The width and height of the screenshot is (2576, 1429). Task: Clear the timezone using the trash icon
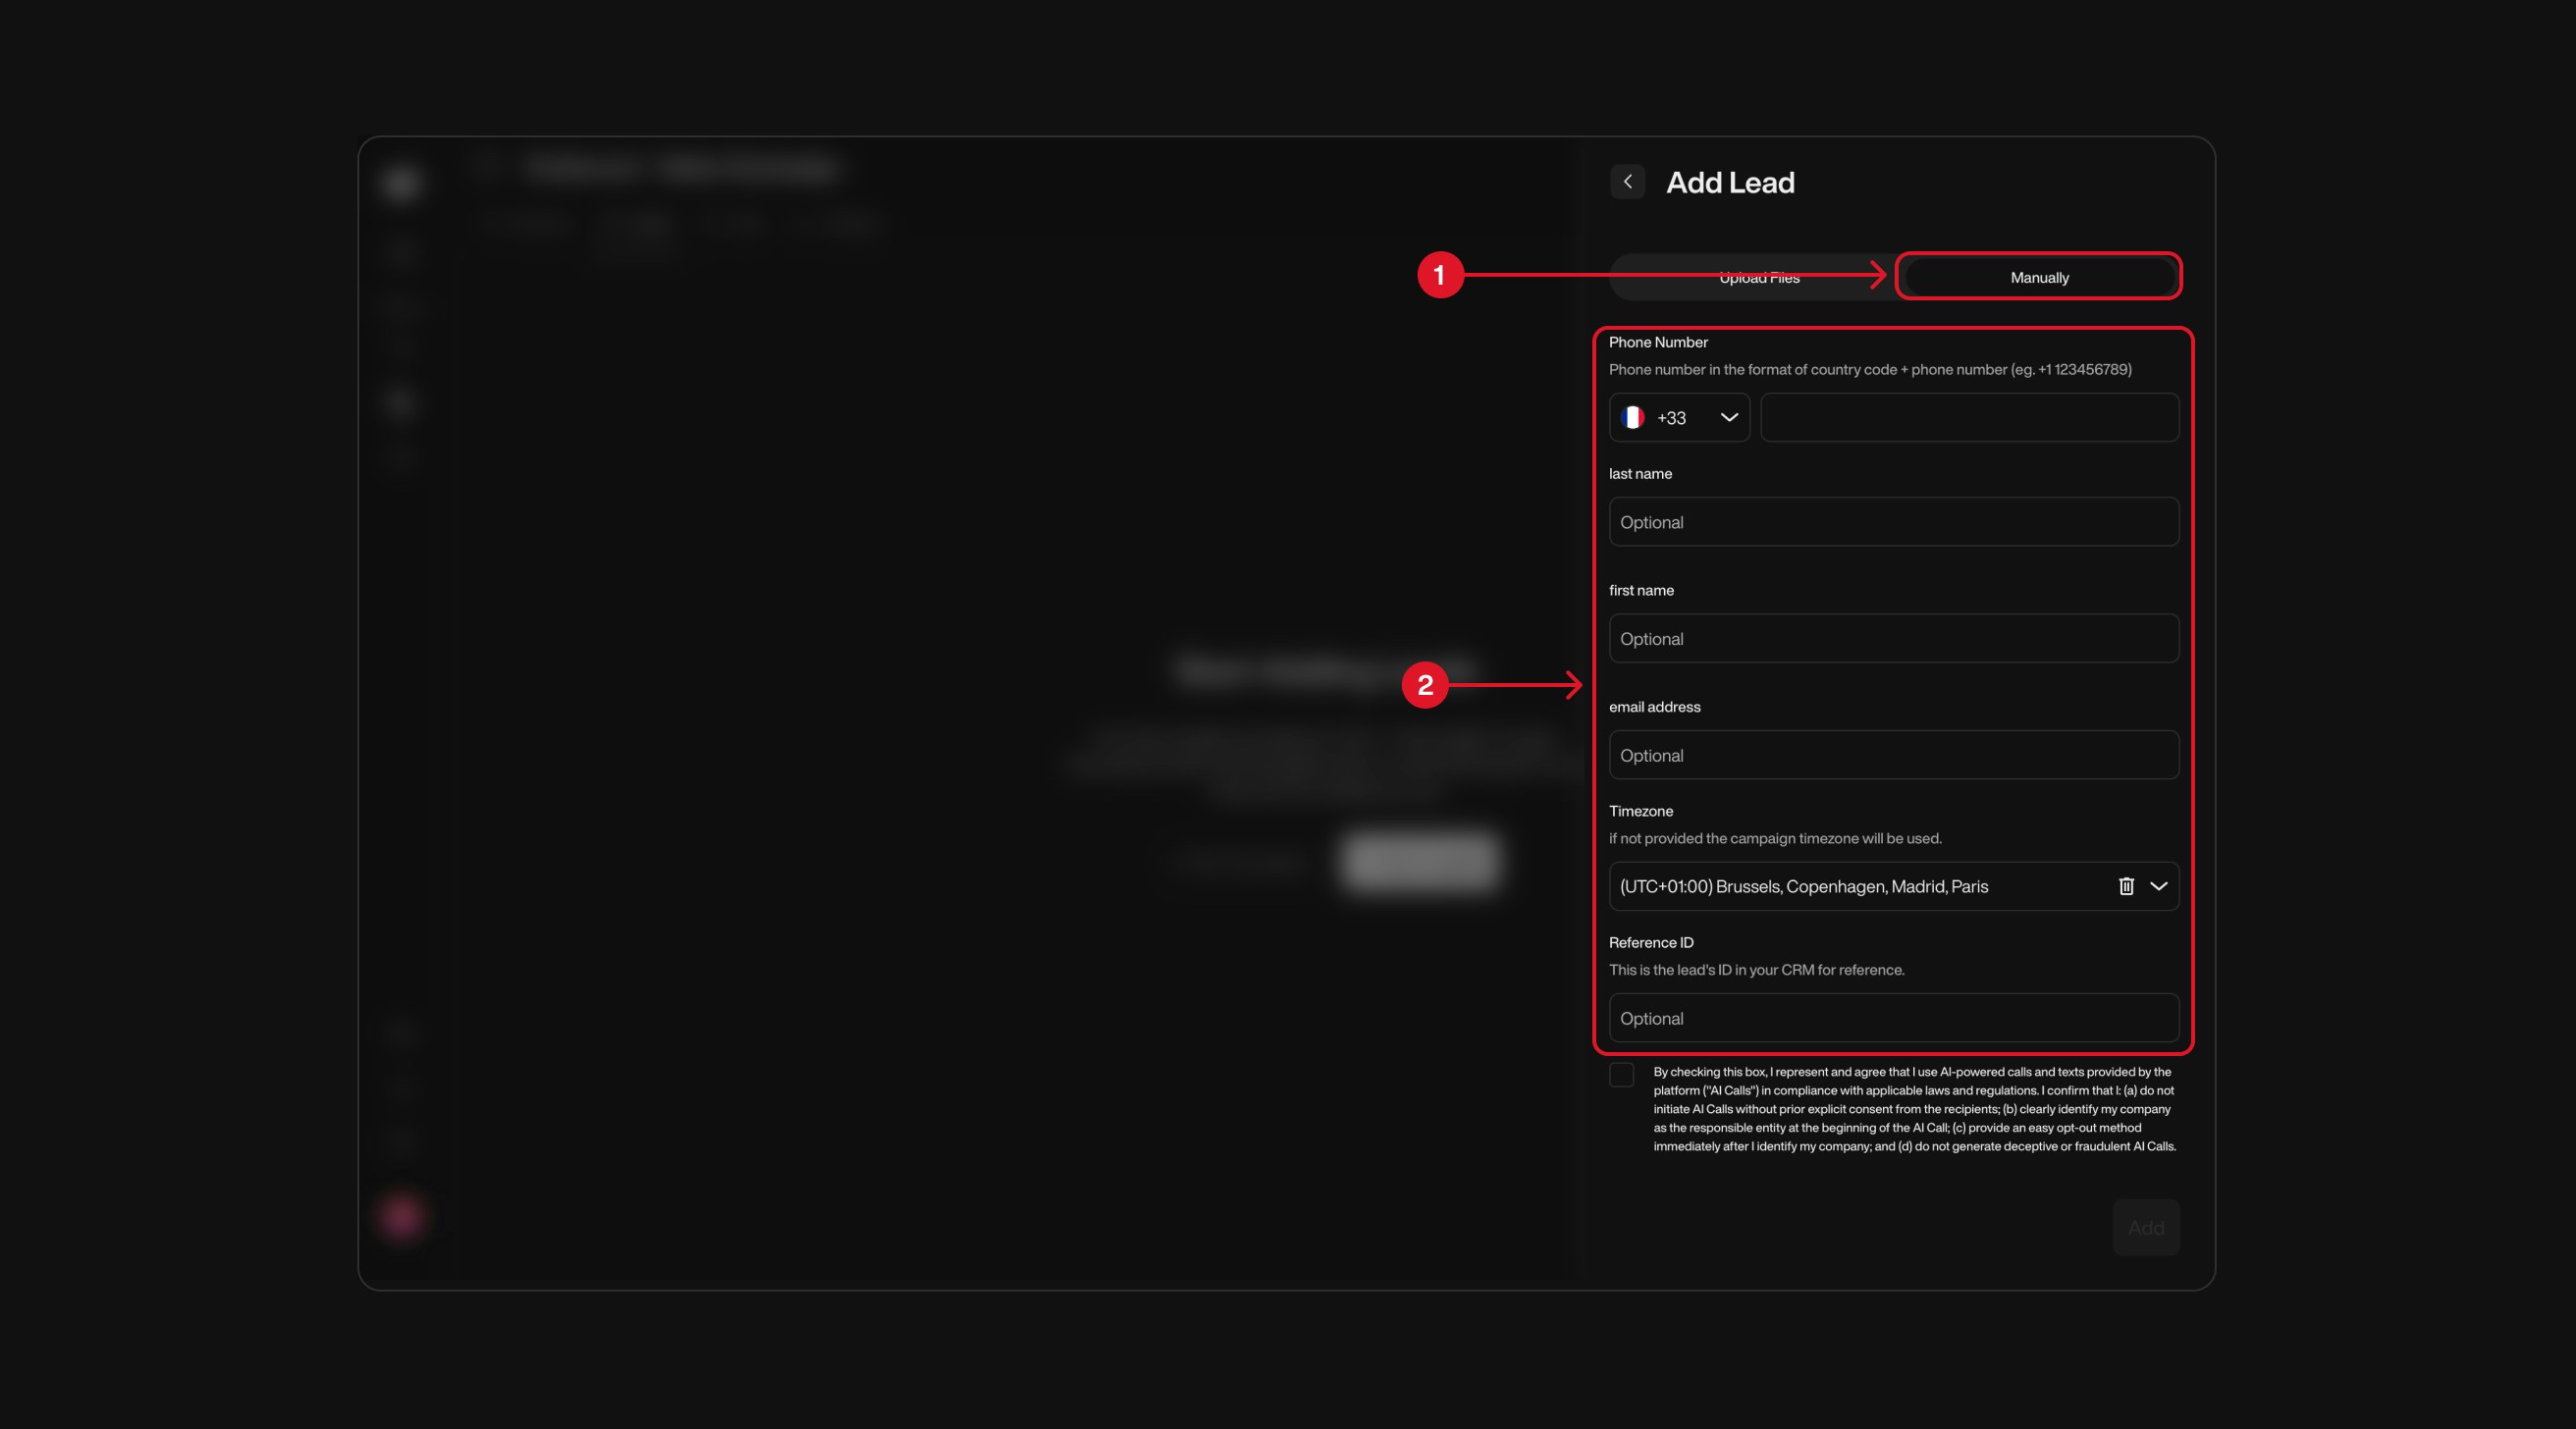click(2125, 886)
